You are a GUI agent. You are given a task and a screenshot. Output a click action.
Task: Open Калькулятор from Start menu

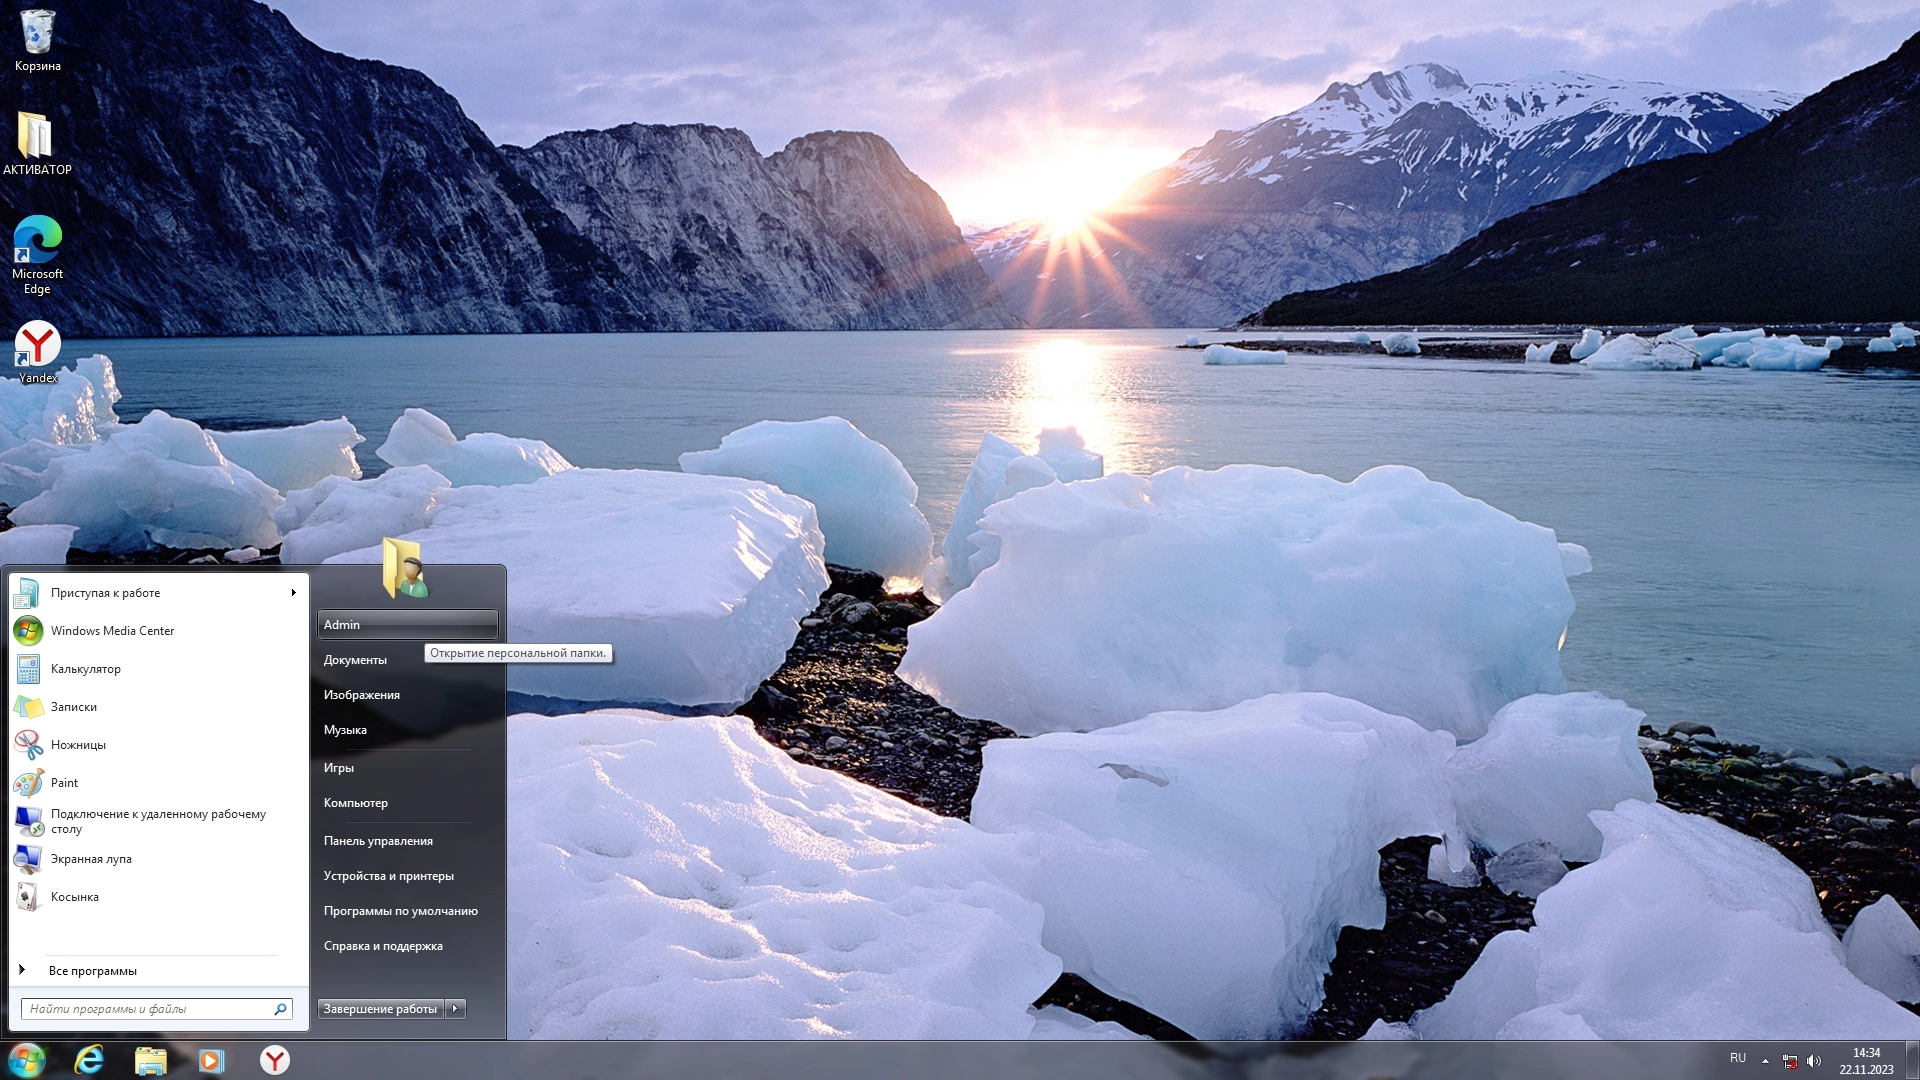86,669
